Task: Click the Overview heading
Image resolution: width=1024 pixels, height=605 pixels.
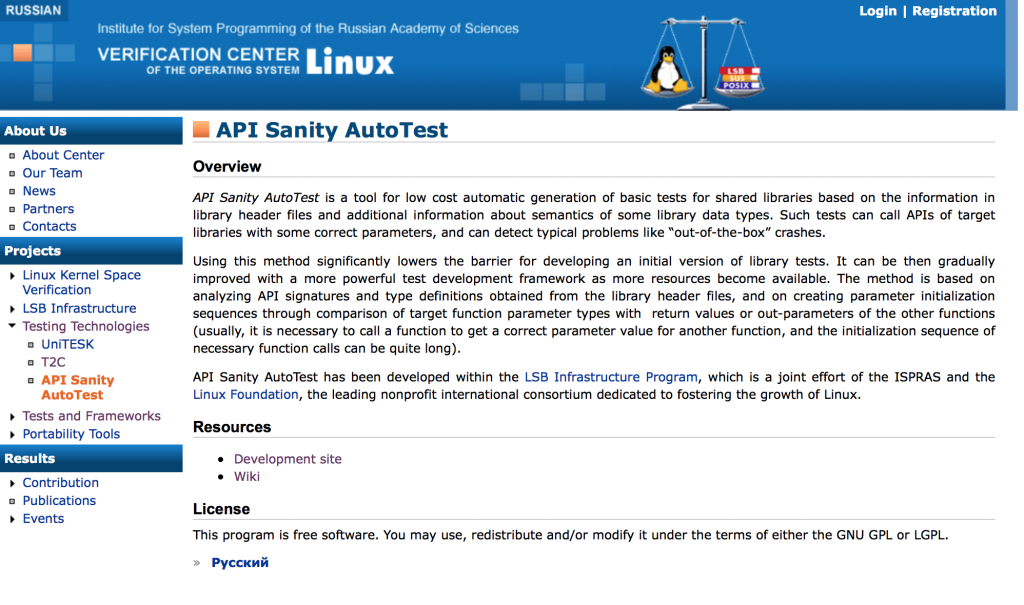Action: [x=227, y=167]
